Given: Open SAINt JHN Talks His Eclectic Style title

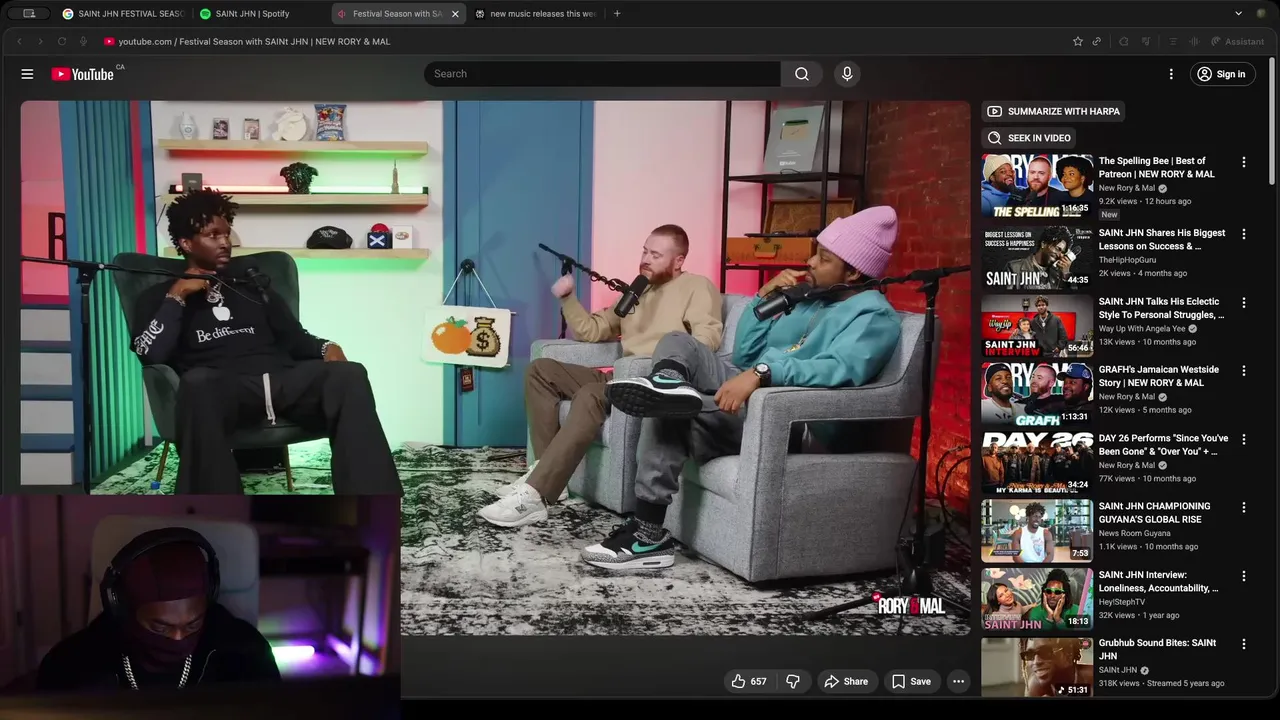Looking at the screenshot, I should [1161, 308].
